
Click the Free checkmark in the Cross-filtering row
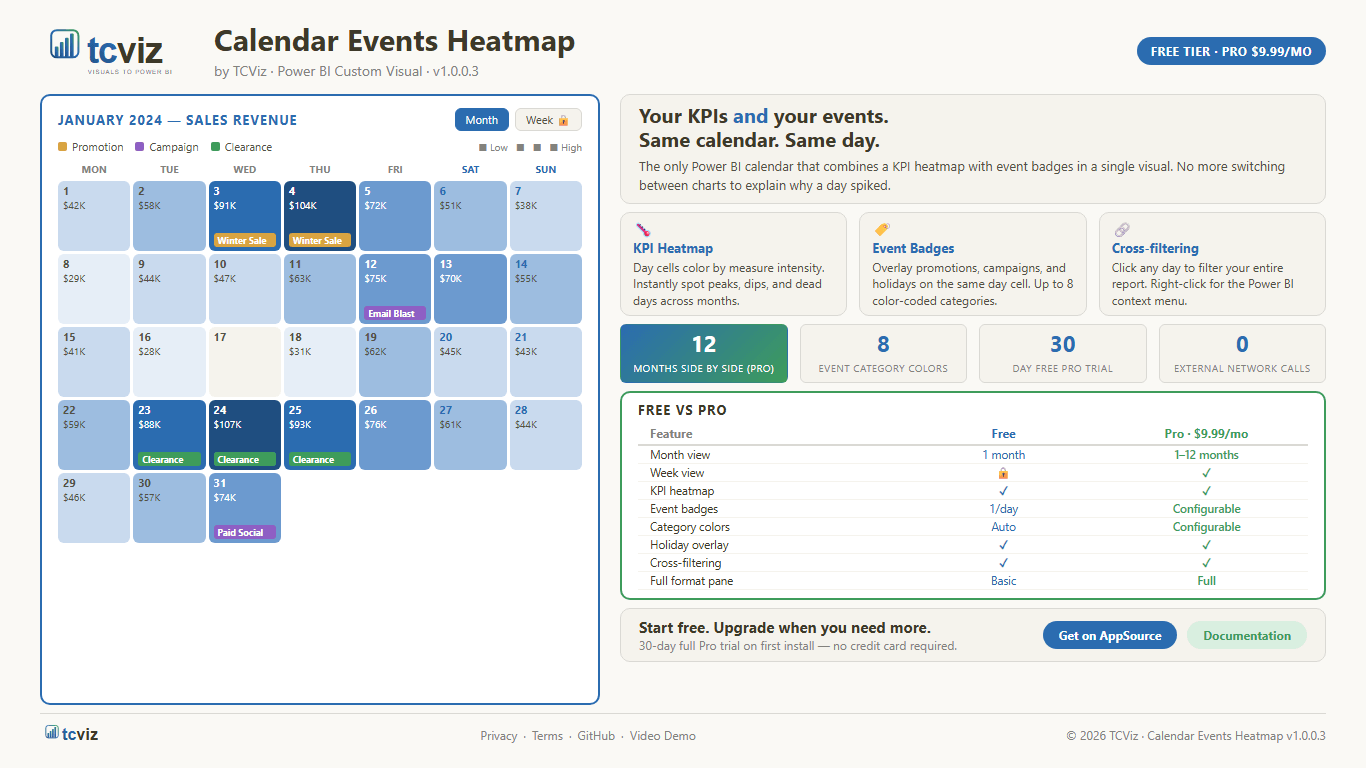(x=1003, y=563)
